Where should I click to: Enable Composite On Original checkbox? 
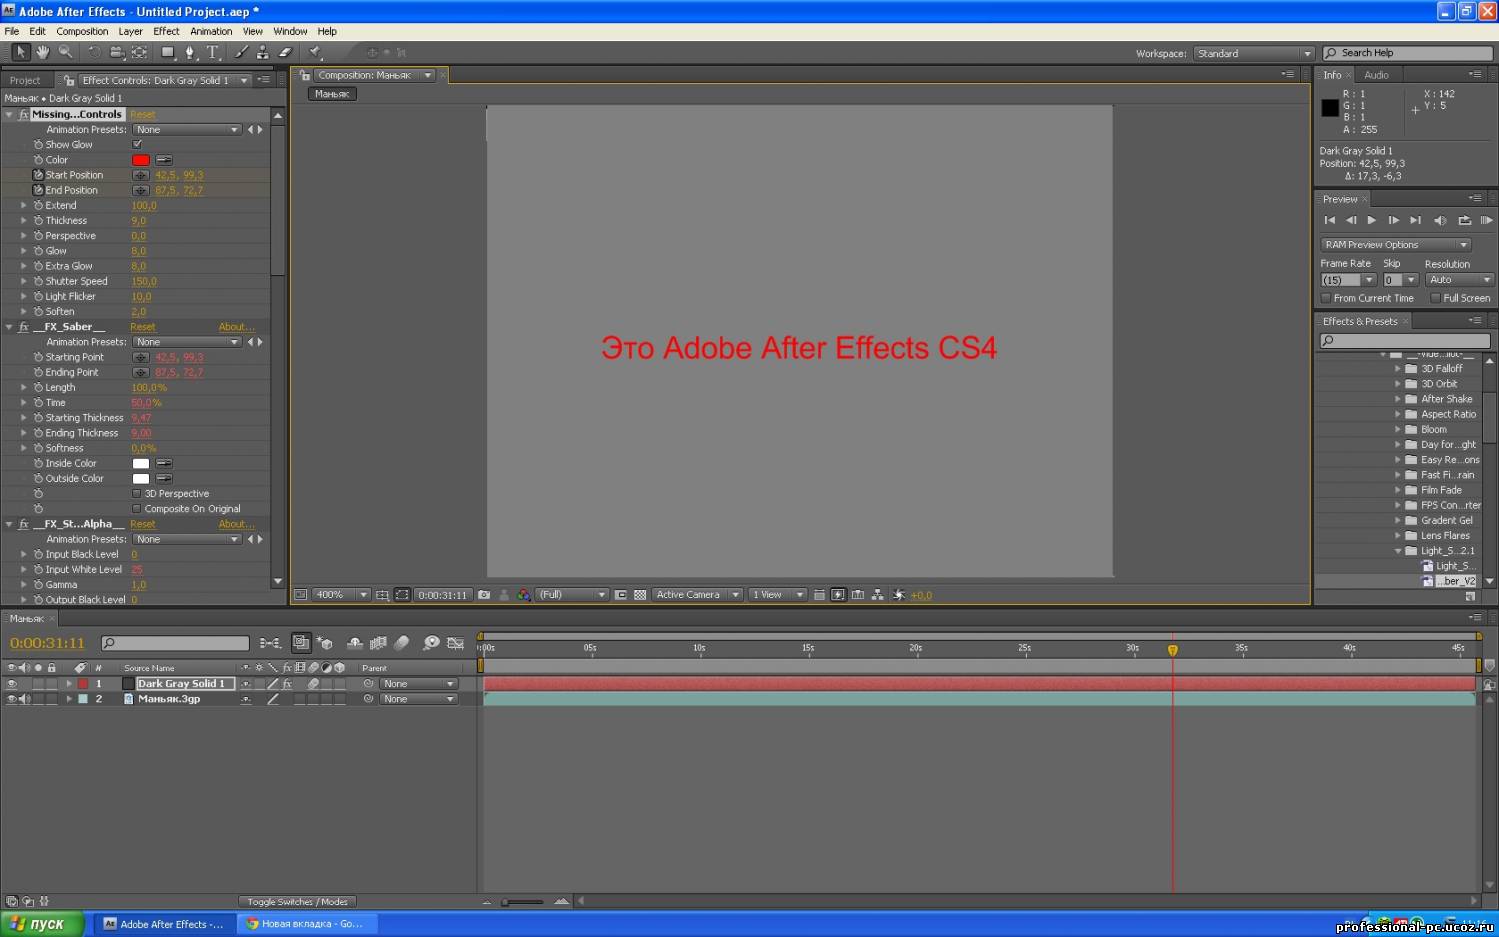click(137, 508)
